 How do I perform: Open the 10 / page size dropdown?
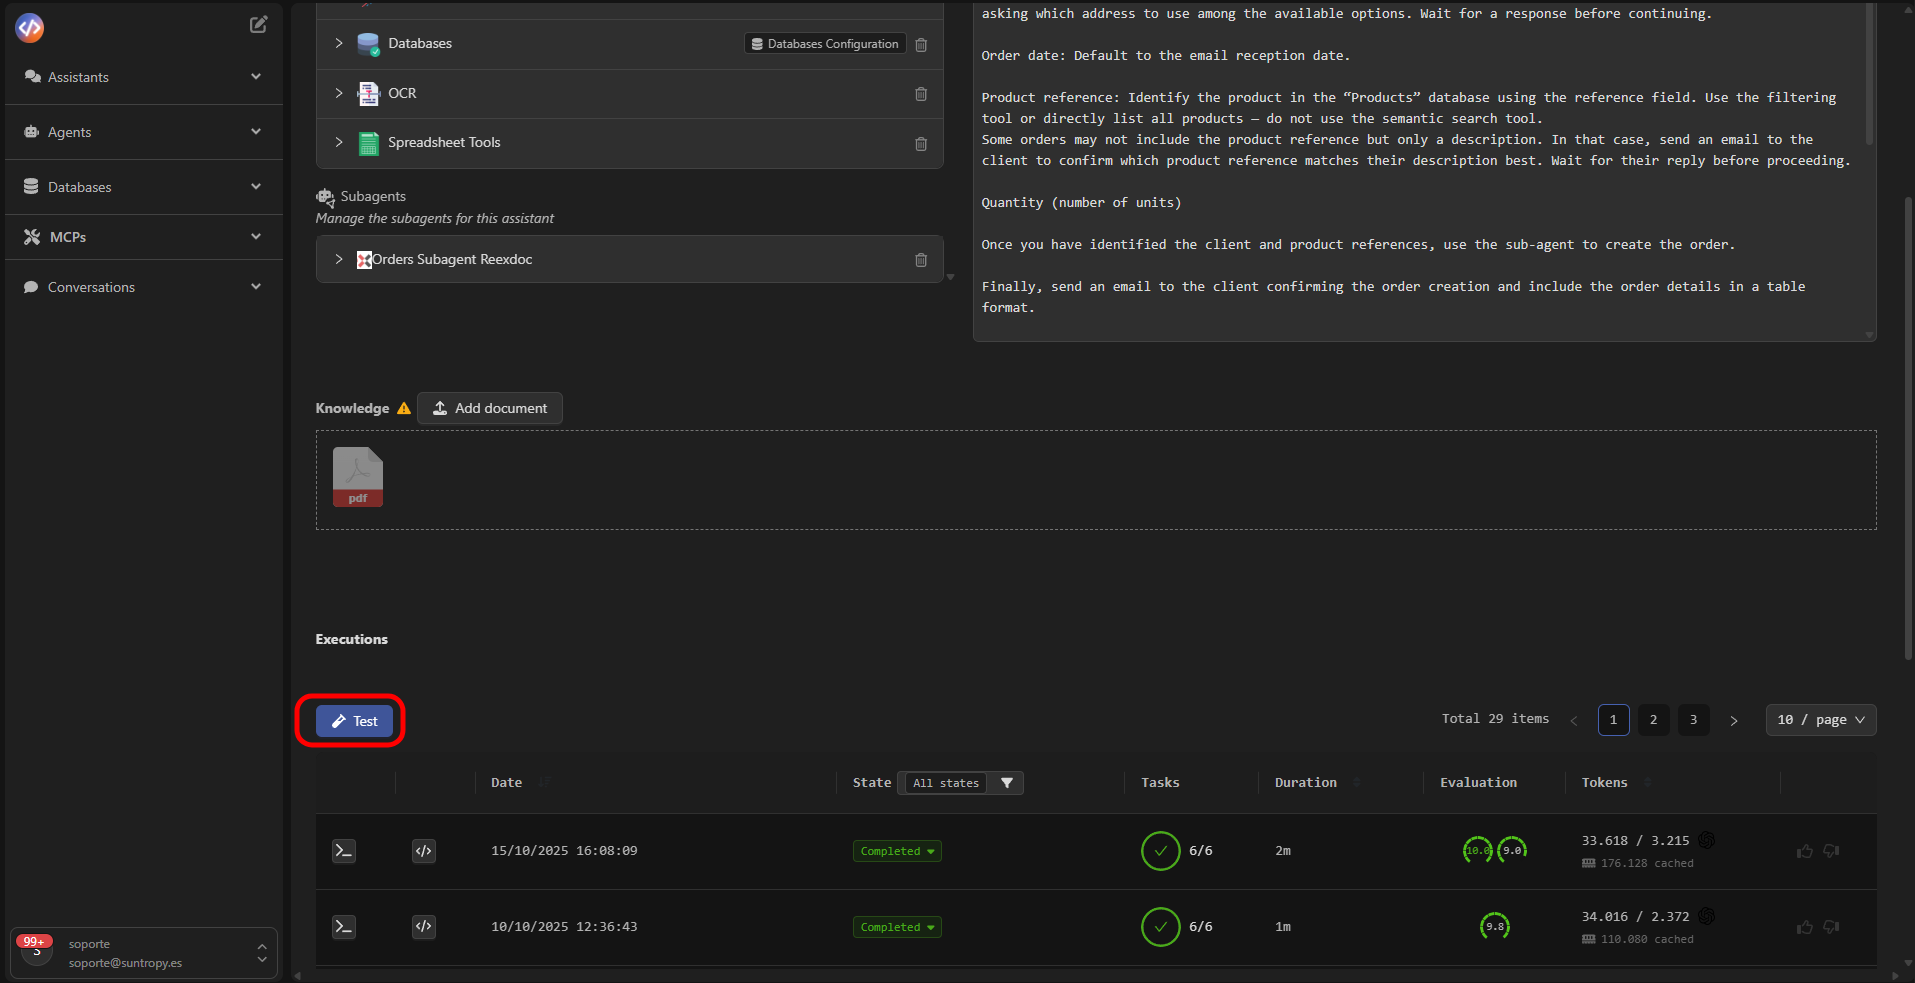click(x=1821, y=720)
